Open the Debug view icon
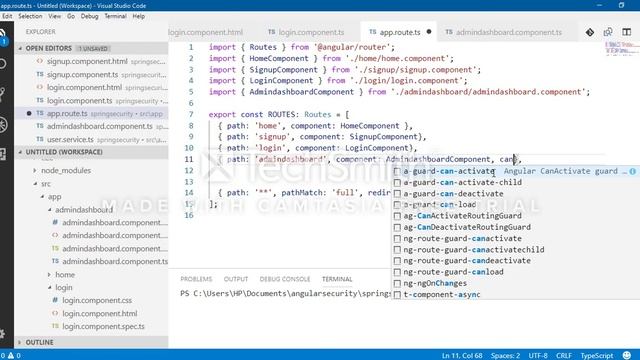This screenshot has width=640, height=360. click(3, 124)
